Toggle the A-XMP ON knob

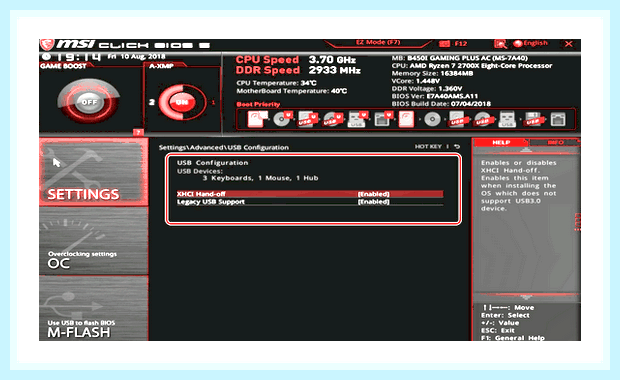tap(182, 102)
